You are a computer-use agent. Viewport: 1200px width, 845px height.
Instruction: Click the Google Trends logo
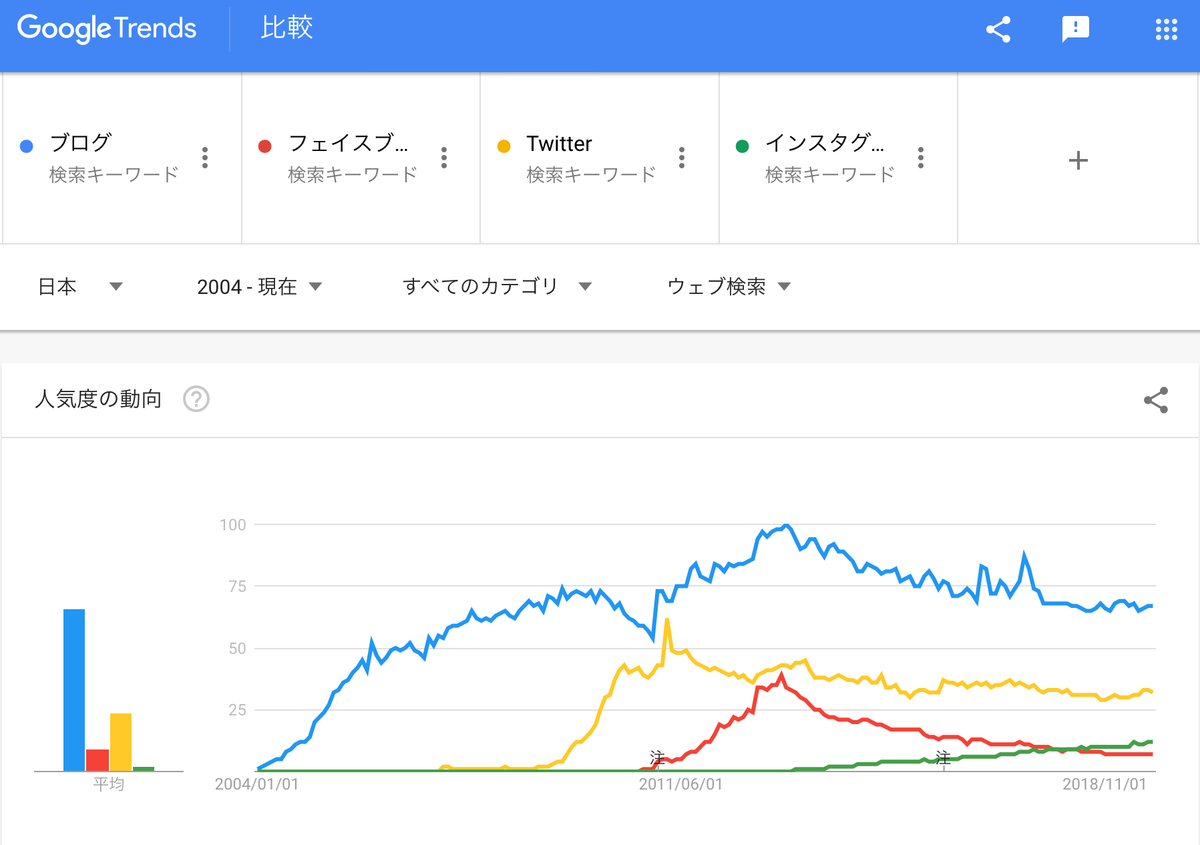tap(106, 29)
